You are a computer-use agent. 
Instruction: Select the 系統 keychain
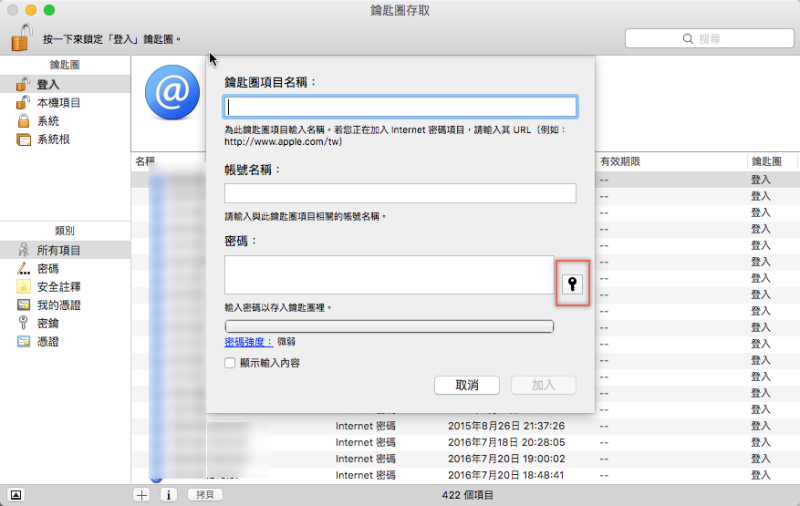(x=65, y=121)
